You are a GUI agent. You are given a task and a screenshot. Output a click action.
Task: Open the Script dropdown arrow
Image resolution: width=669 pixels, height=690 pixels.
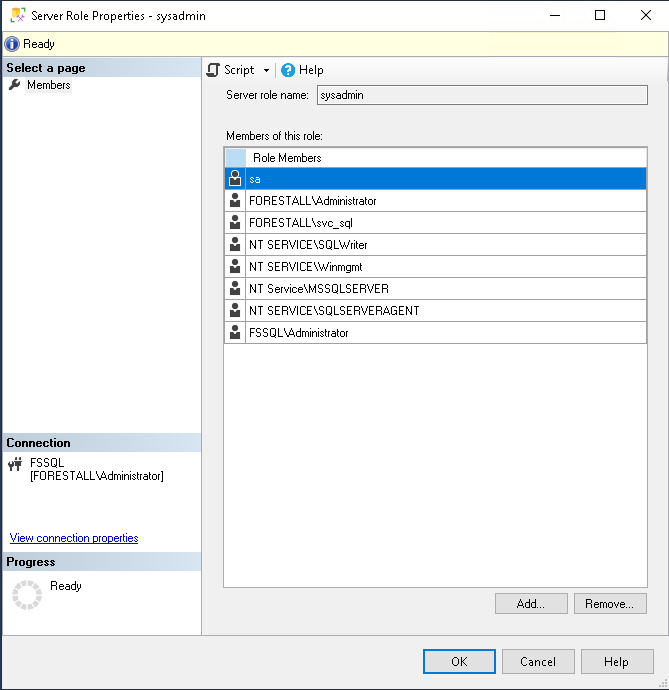coord(266,70)
